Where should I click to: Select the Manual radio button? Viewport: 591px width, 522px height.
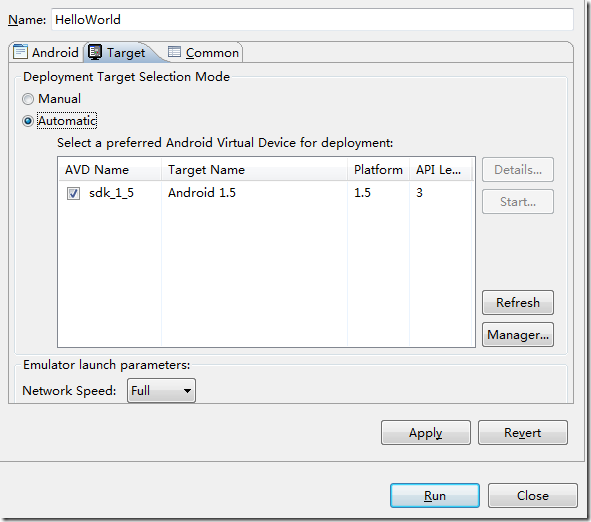pyautogui.click(x=28, y=99)
